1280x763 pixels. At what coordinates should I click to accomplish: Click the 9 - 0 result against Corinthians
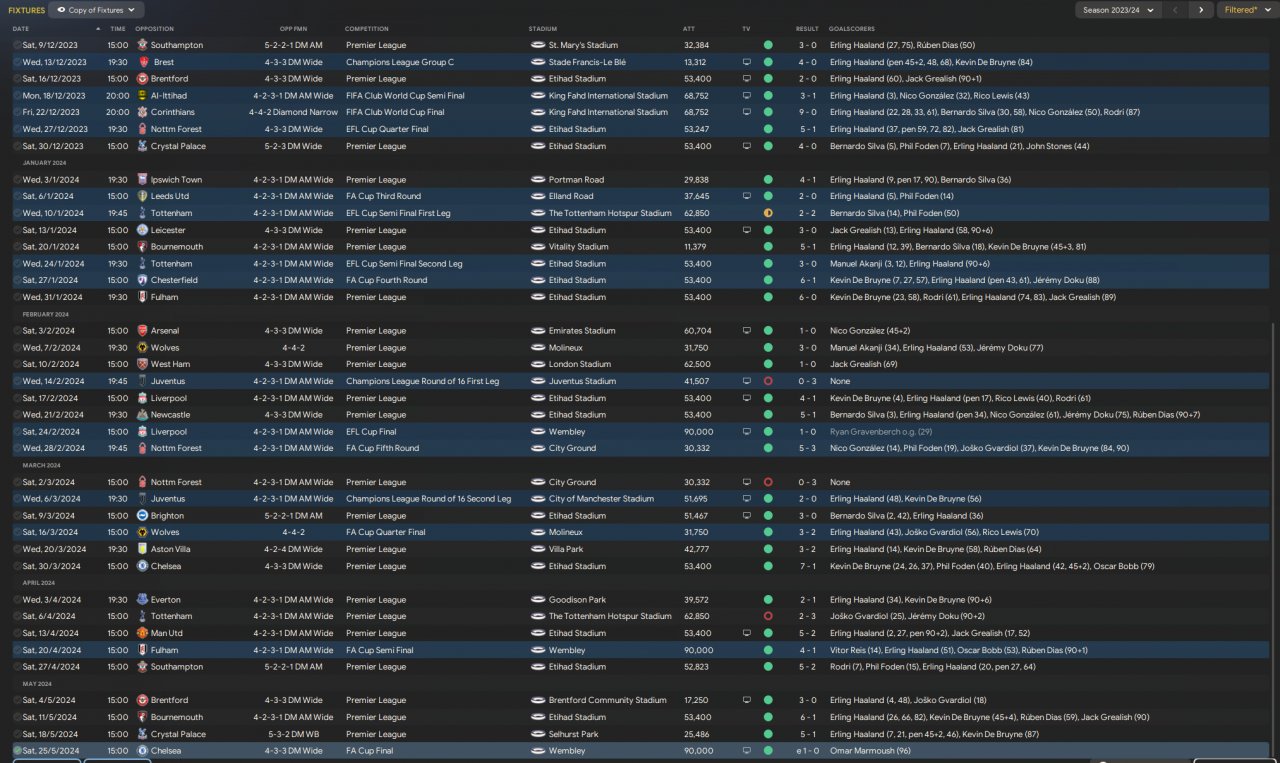807,112
